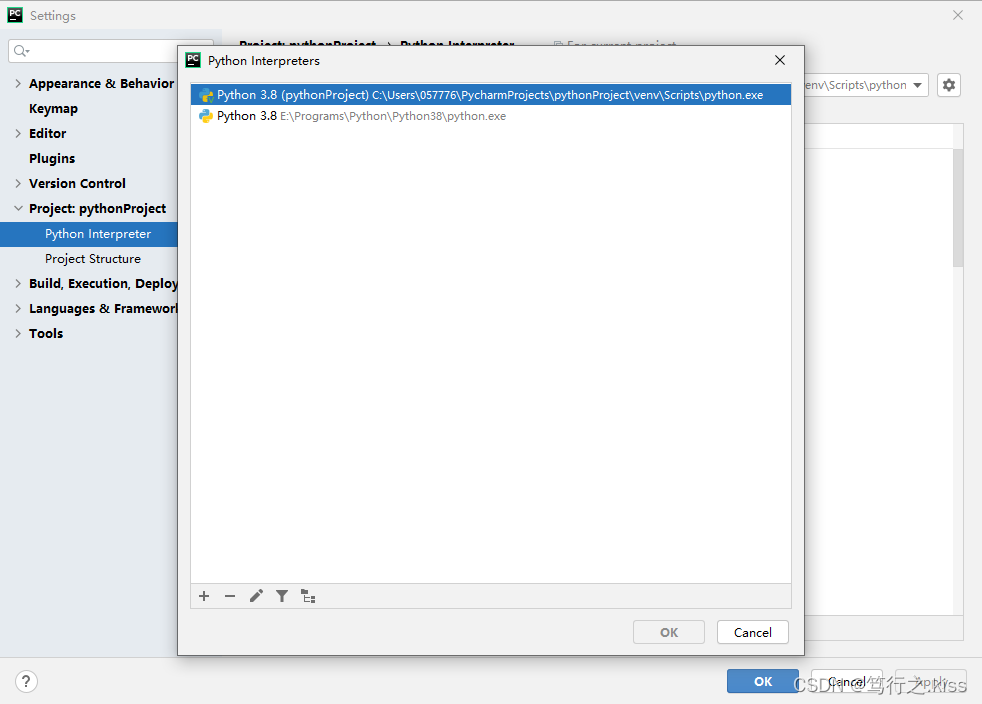Click the PyCharm icon in Interpreters title
982x704 pixels.
[193, 60]
